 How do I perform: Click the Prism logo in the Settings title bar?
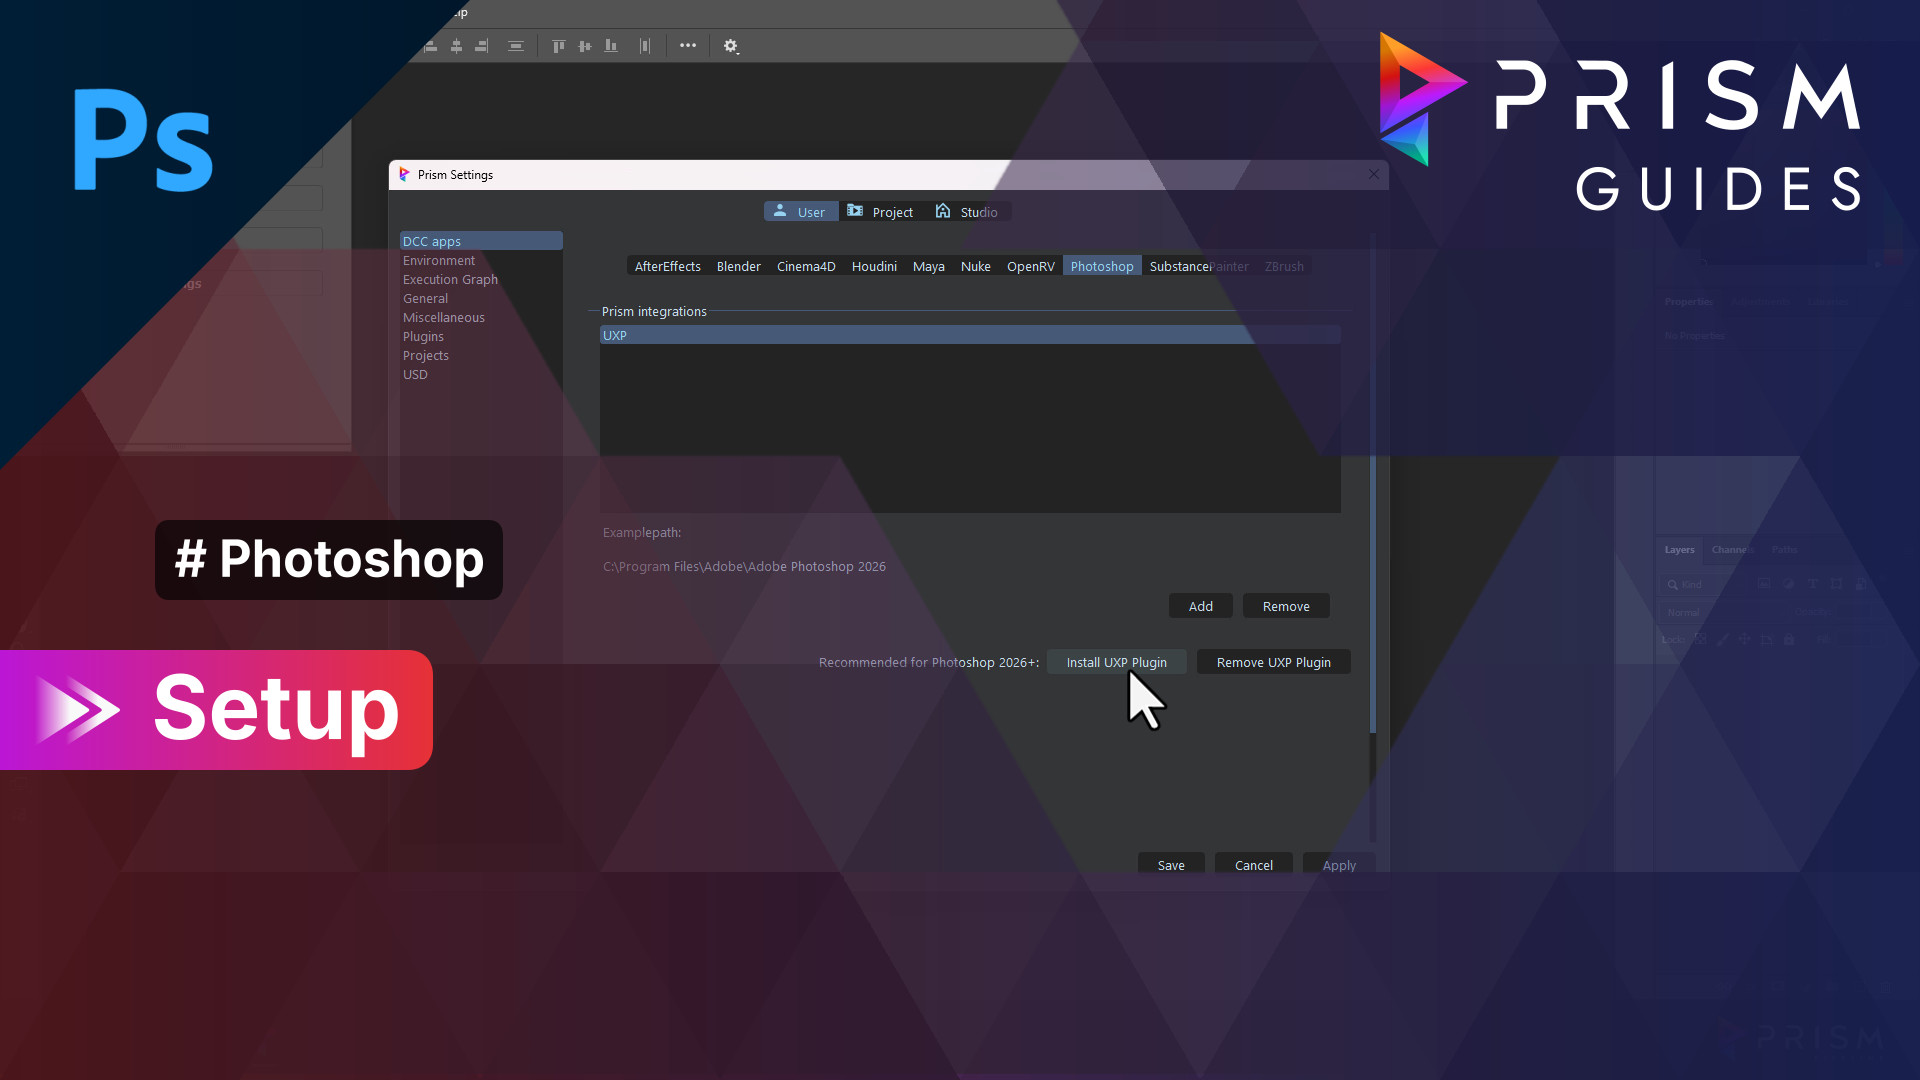(x=404, y=174)
